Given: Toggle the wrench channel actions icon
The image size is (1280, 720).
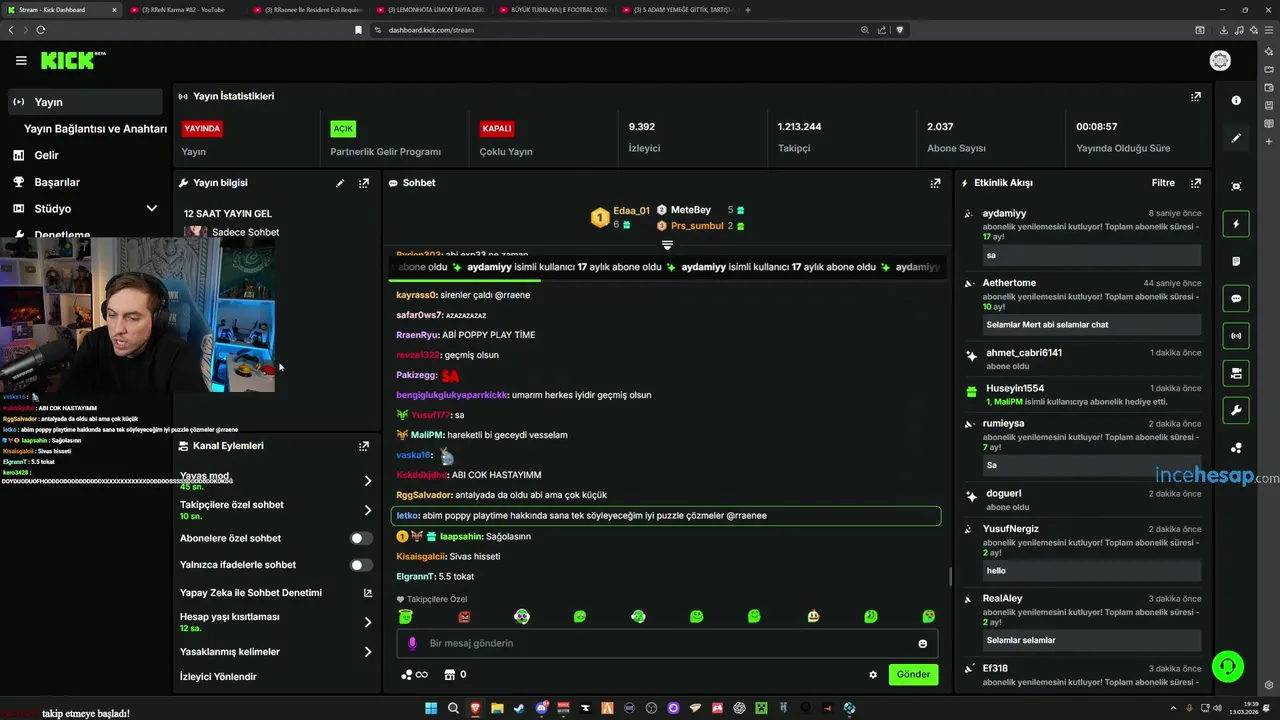Looking at the screenshot, I should pos(1236,410).
